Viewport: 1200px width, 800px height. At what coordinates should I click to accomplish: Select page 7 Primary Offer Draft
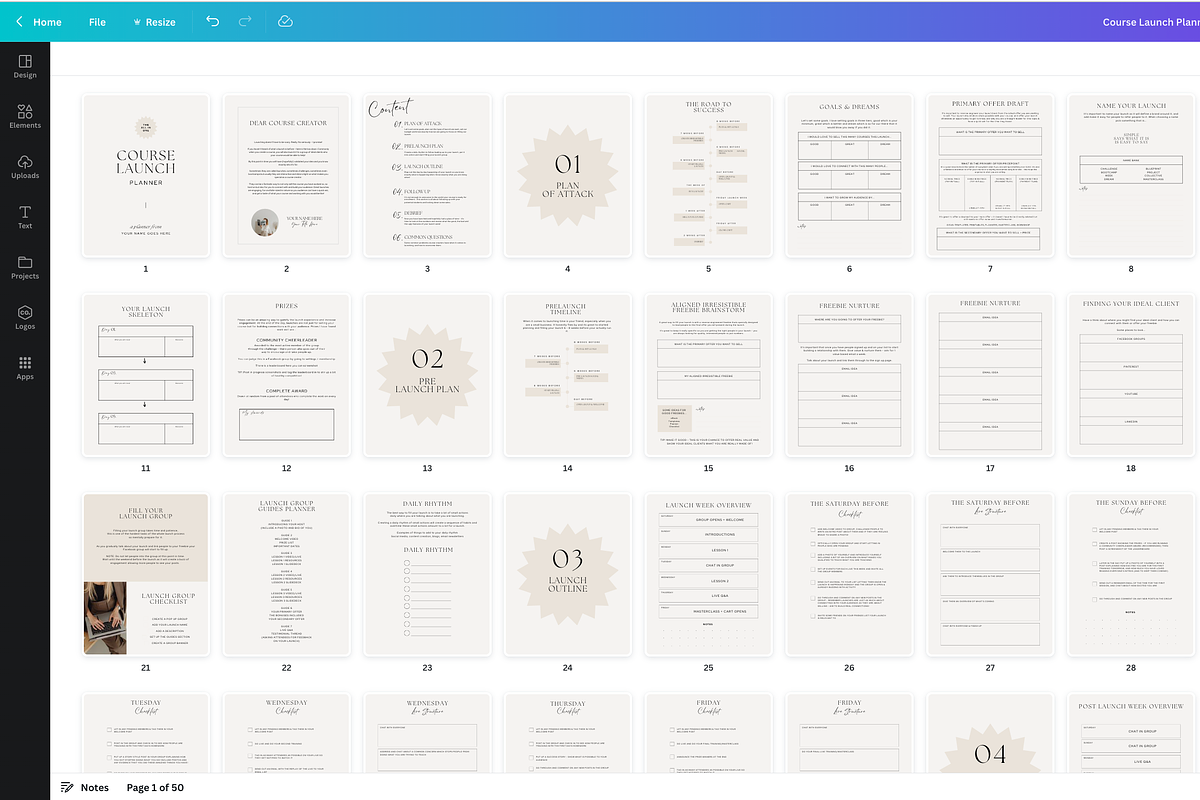click(990, 175)
